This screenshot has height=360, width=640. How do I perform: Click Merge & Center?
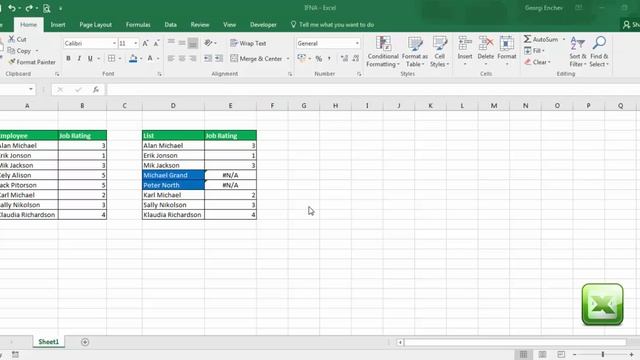256,59
